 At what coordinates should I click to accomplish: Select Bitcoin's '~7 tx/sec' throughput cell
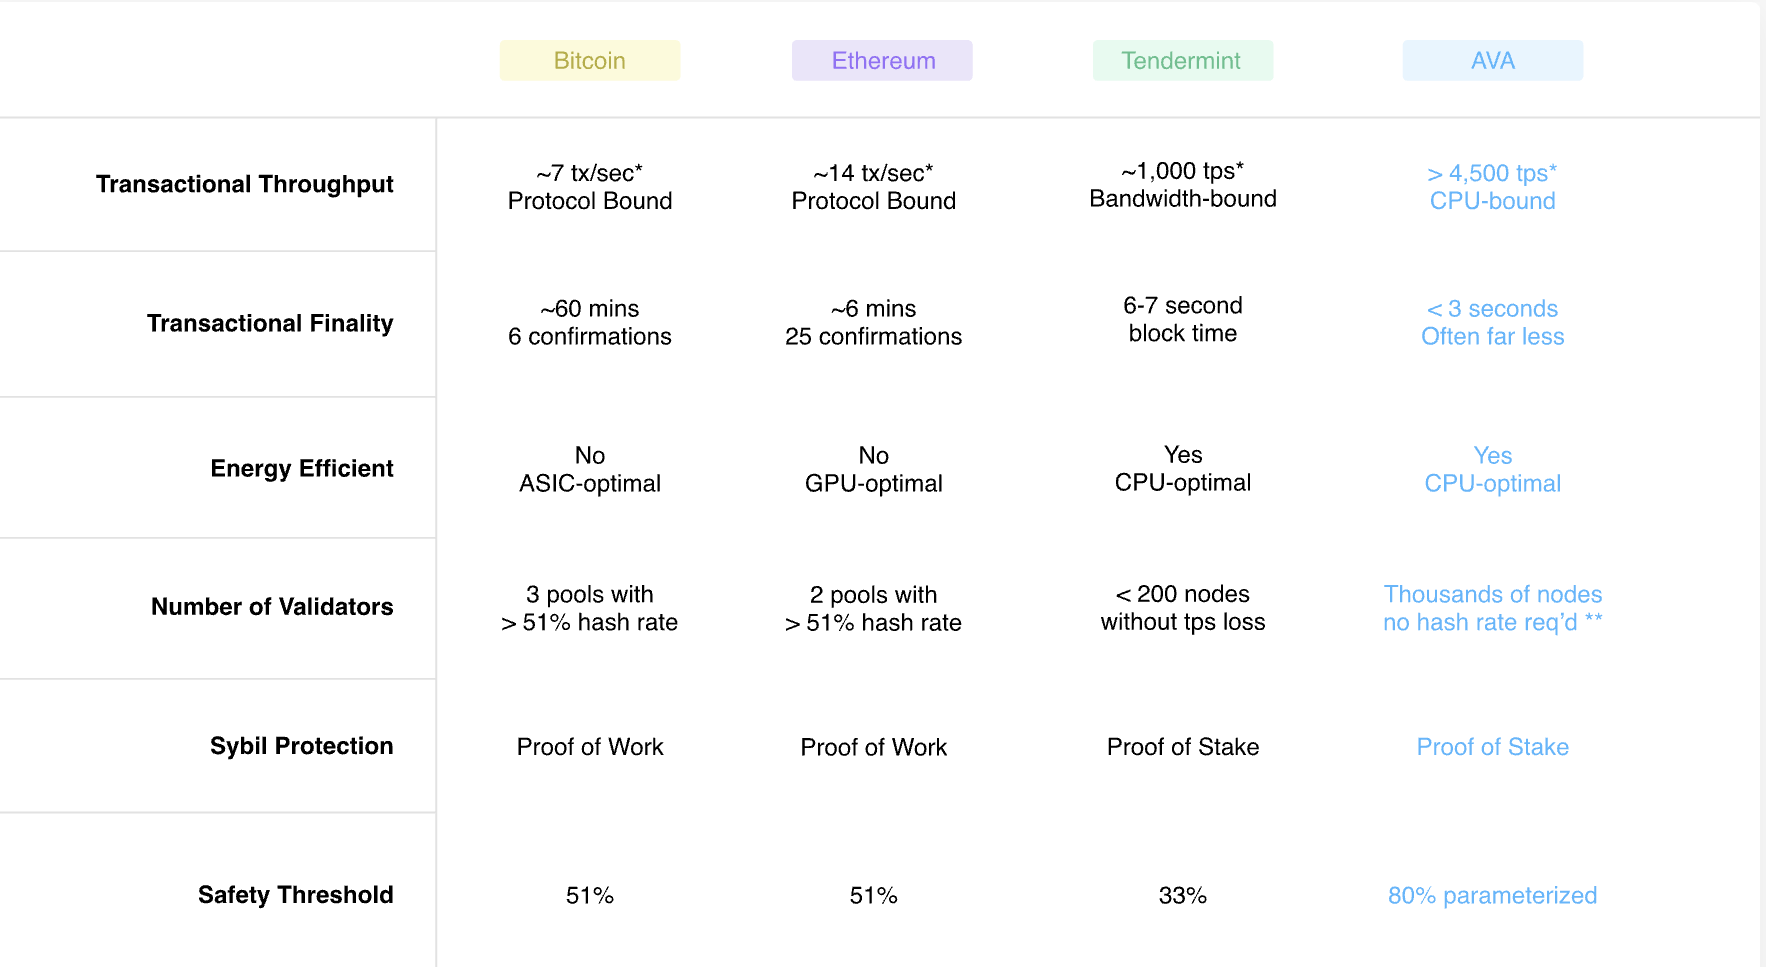(x=590, y=187)
